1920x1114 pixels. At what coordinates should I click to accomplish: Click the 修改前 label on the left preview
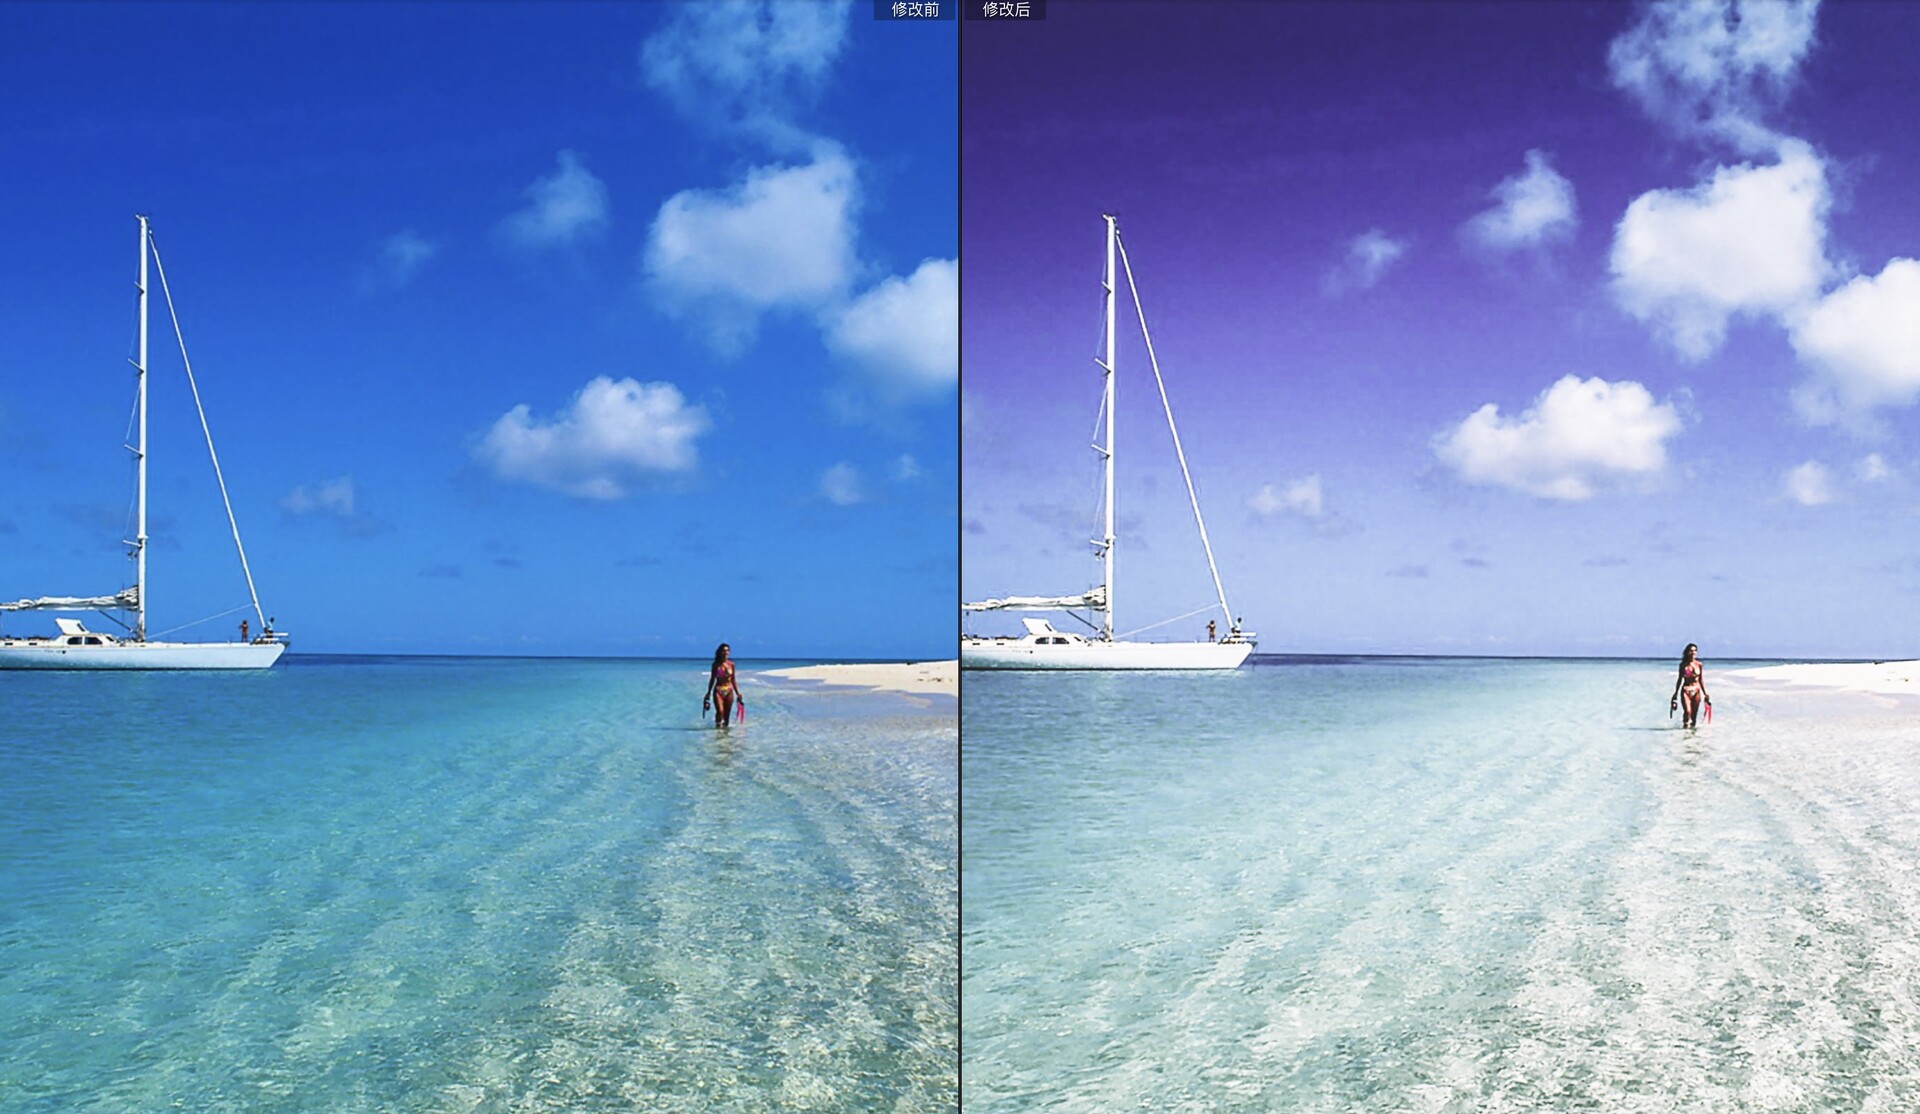pos(915,10)
